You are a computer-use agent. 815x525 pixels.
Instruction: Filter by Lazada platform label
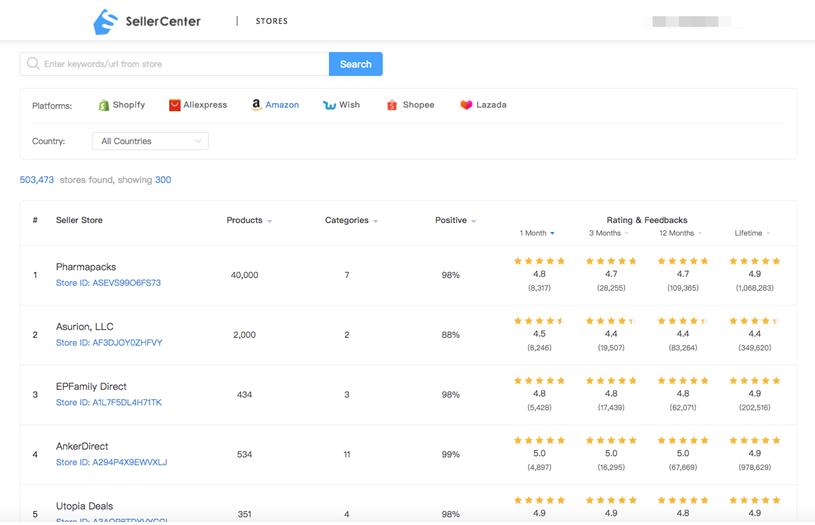pos(491,104)
